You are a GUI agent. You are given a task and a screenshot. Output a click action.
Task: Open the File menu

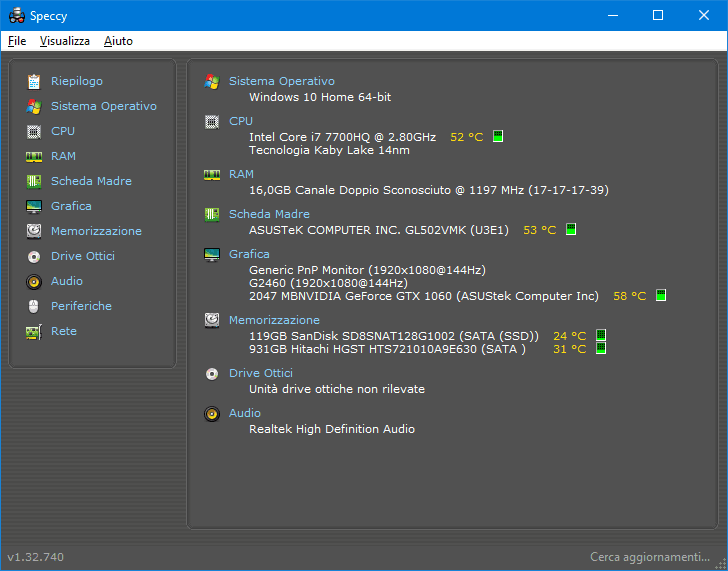point(17,41)
